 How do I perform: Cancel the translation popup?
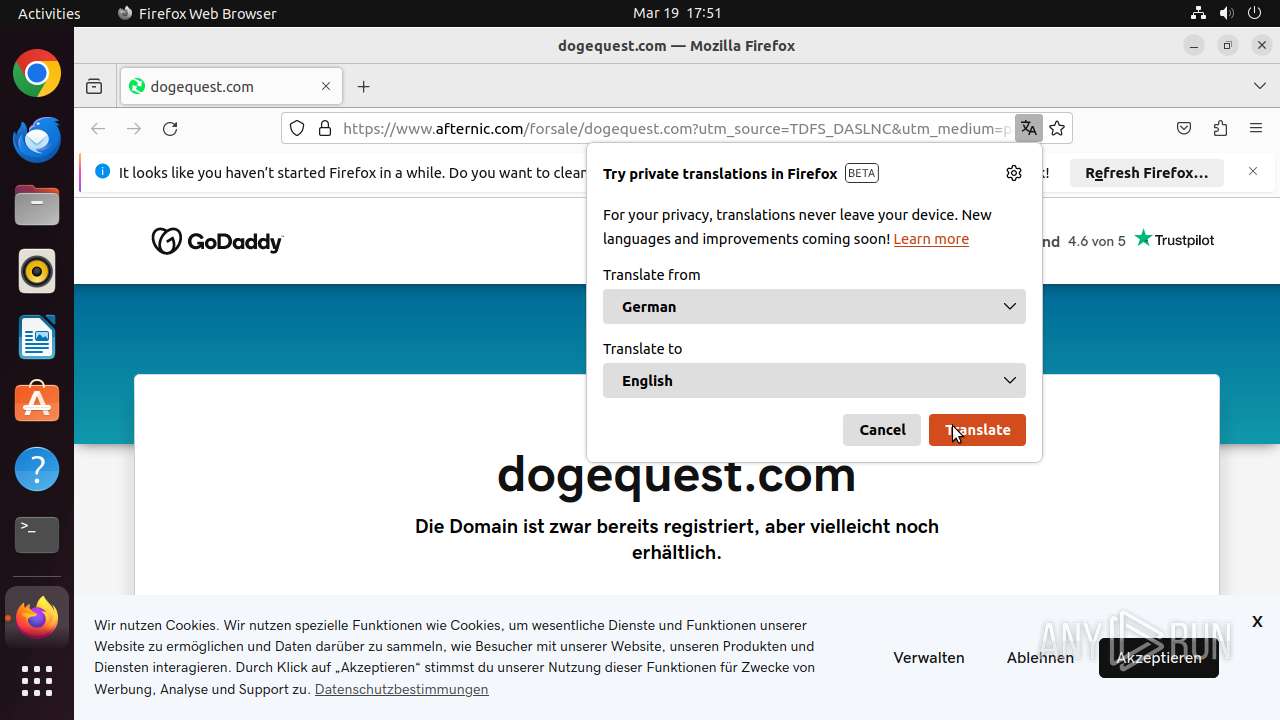(882, 430)
